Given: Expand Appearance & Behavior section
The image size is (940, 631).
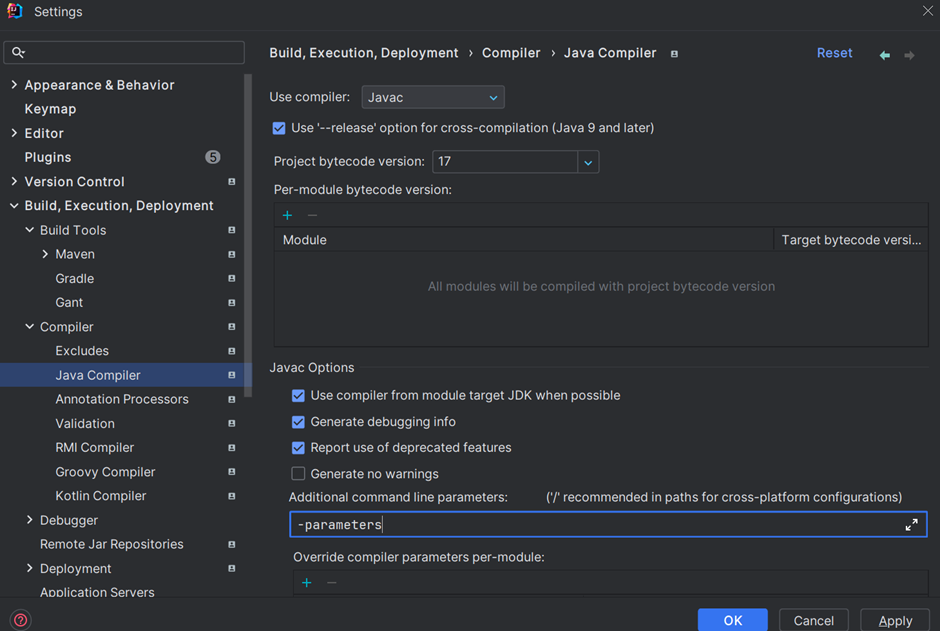Looking at the screenshot, I should [x=14, y=85].
